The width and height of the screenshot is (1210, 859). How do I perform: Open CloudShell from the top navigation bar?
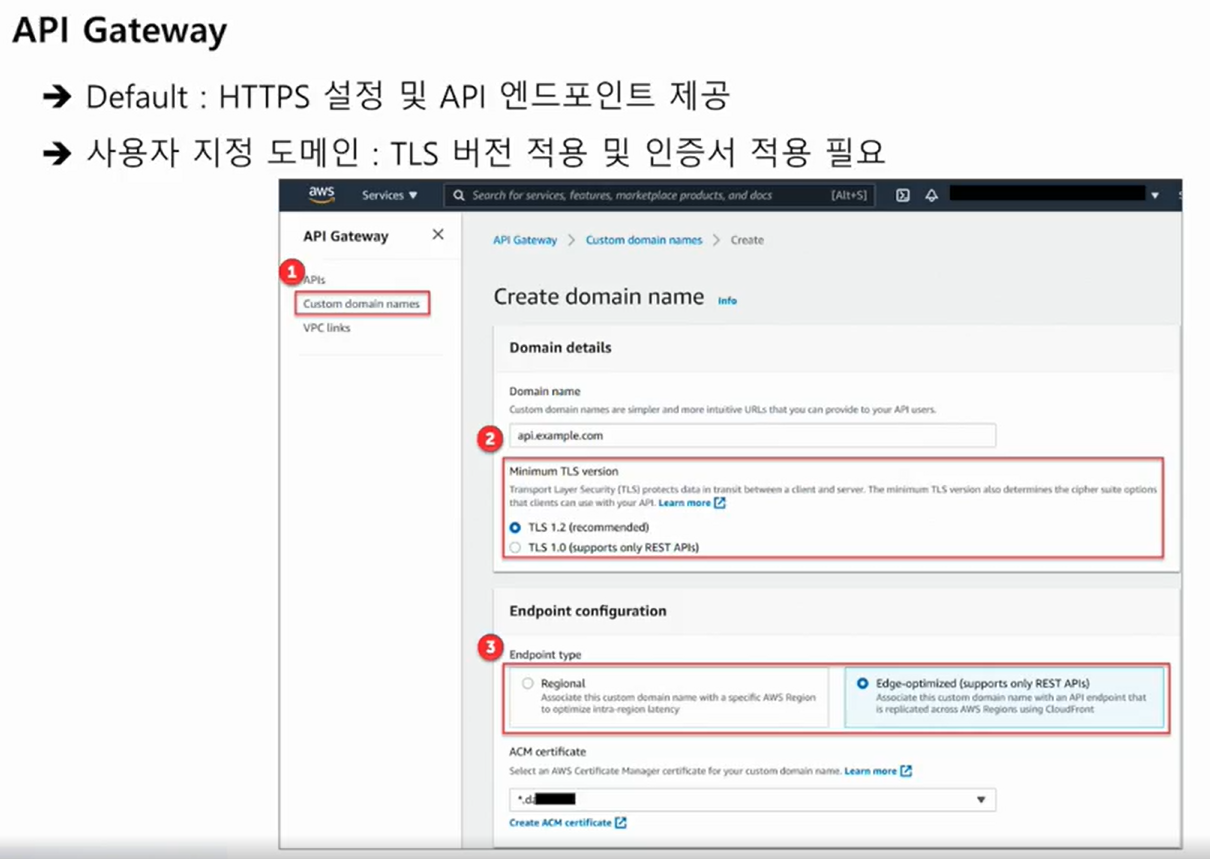903,195
